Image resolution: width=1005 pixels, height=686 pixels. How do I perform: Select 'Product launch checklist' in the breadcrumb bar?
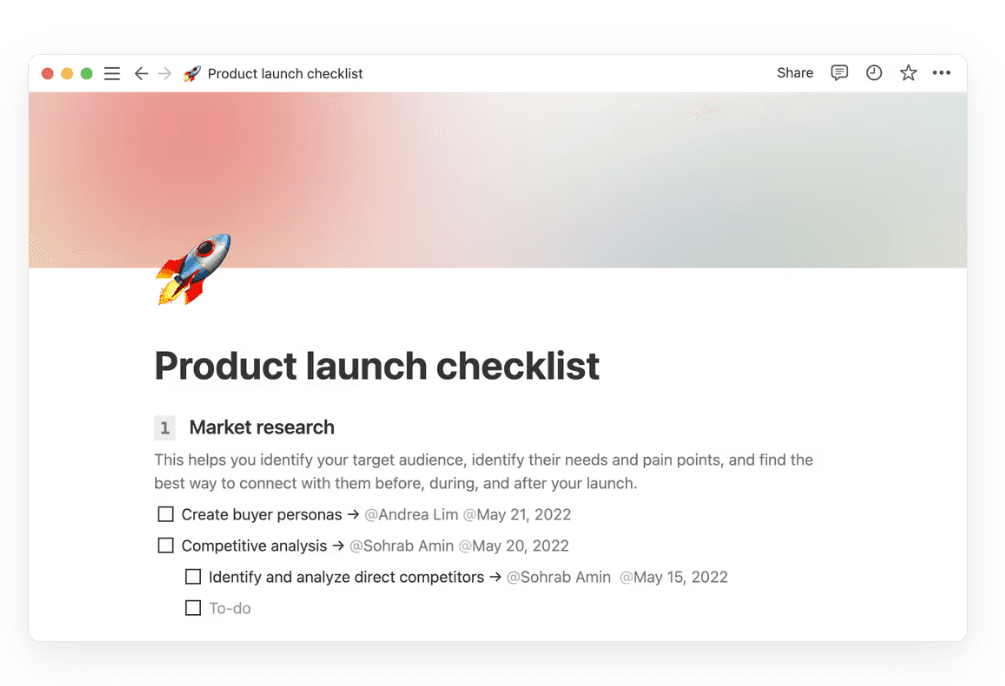285,73
